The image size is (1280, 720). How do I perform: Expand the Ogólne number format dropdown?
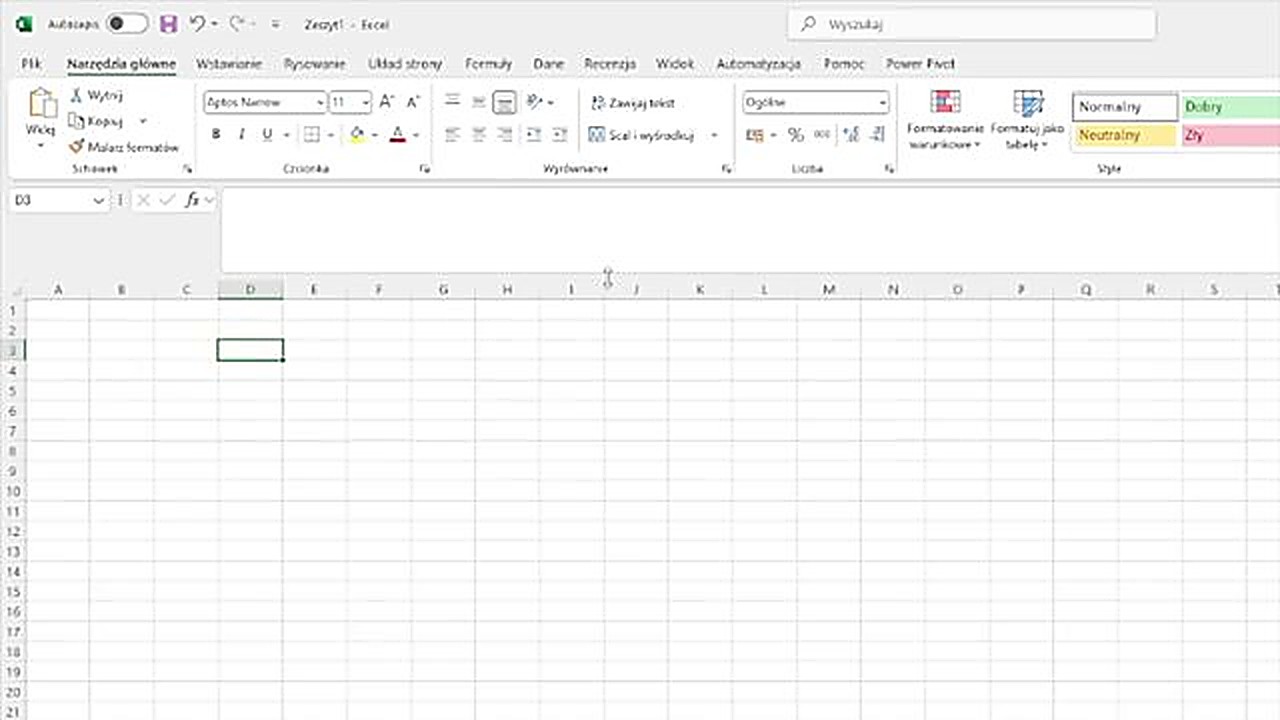click(882, 102)
